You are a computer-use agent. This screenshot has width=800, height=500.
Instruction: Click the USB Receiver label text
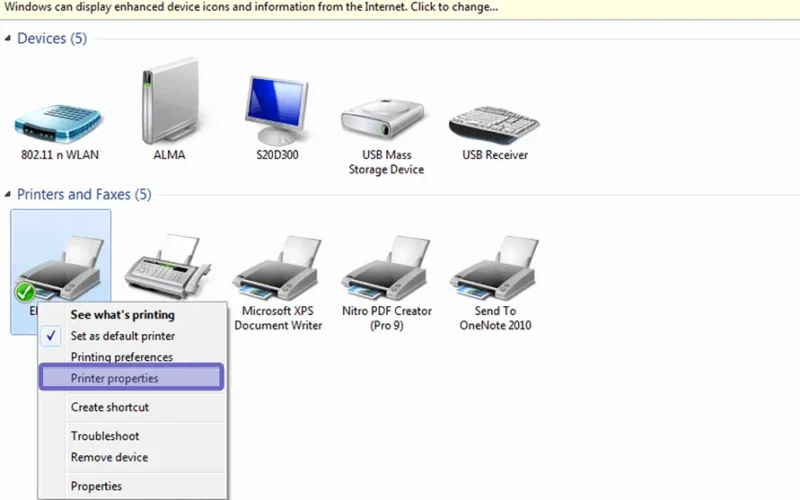(x=495, y=155)
